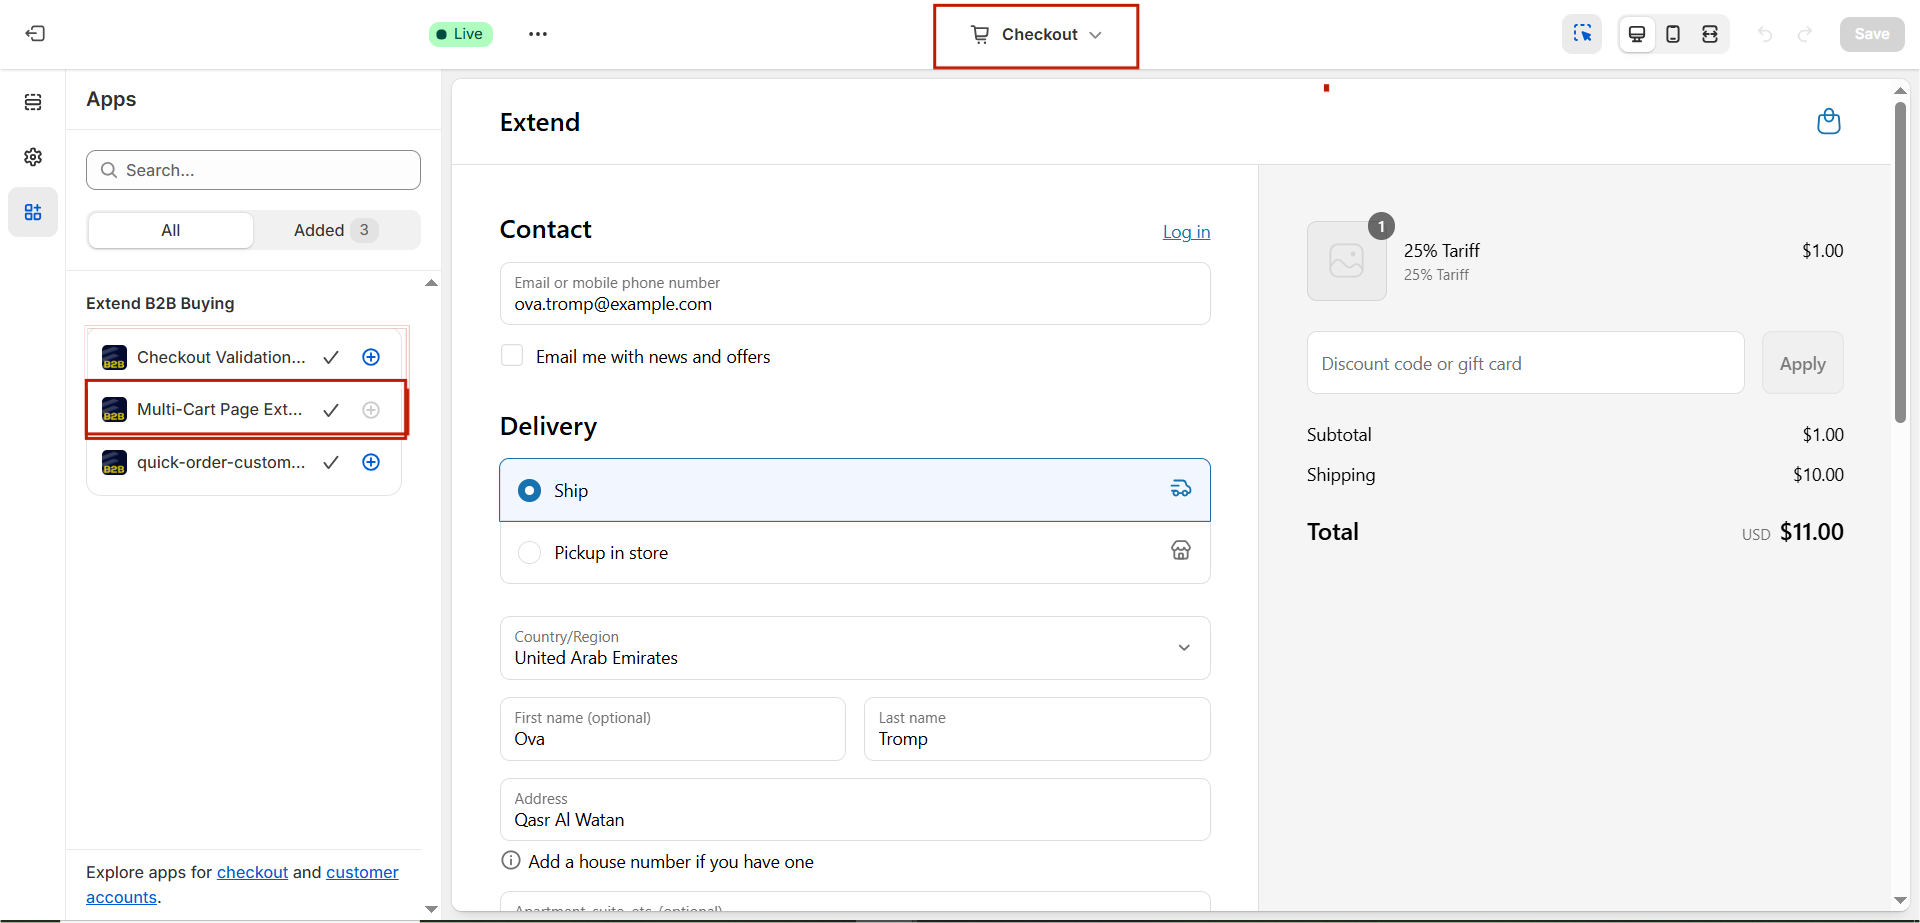Check Email me with news and offers
Viewport: 1920px width, 923px height.
click(x=512, y=356)
